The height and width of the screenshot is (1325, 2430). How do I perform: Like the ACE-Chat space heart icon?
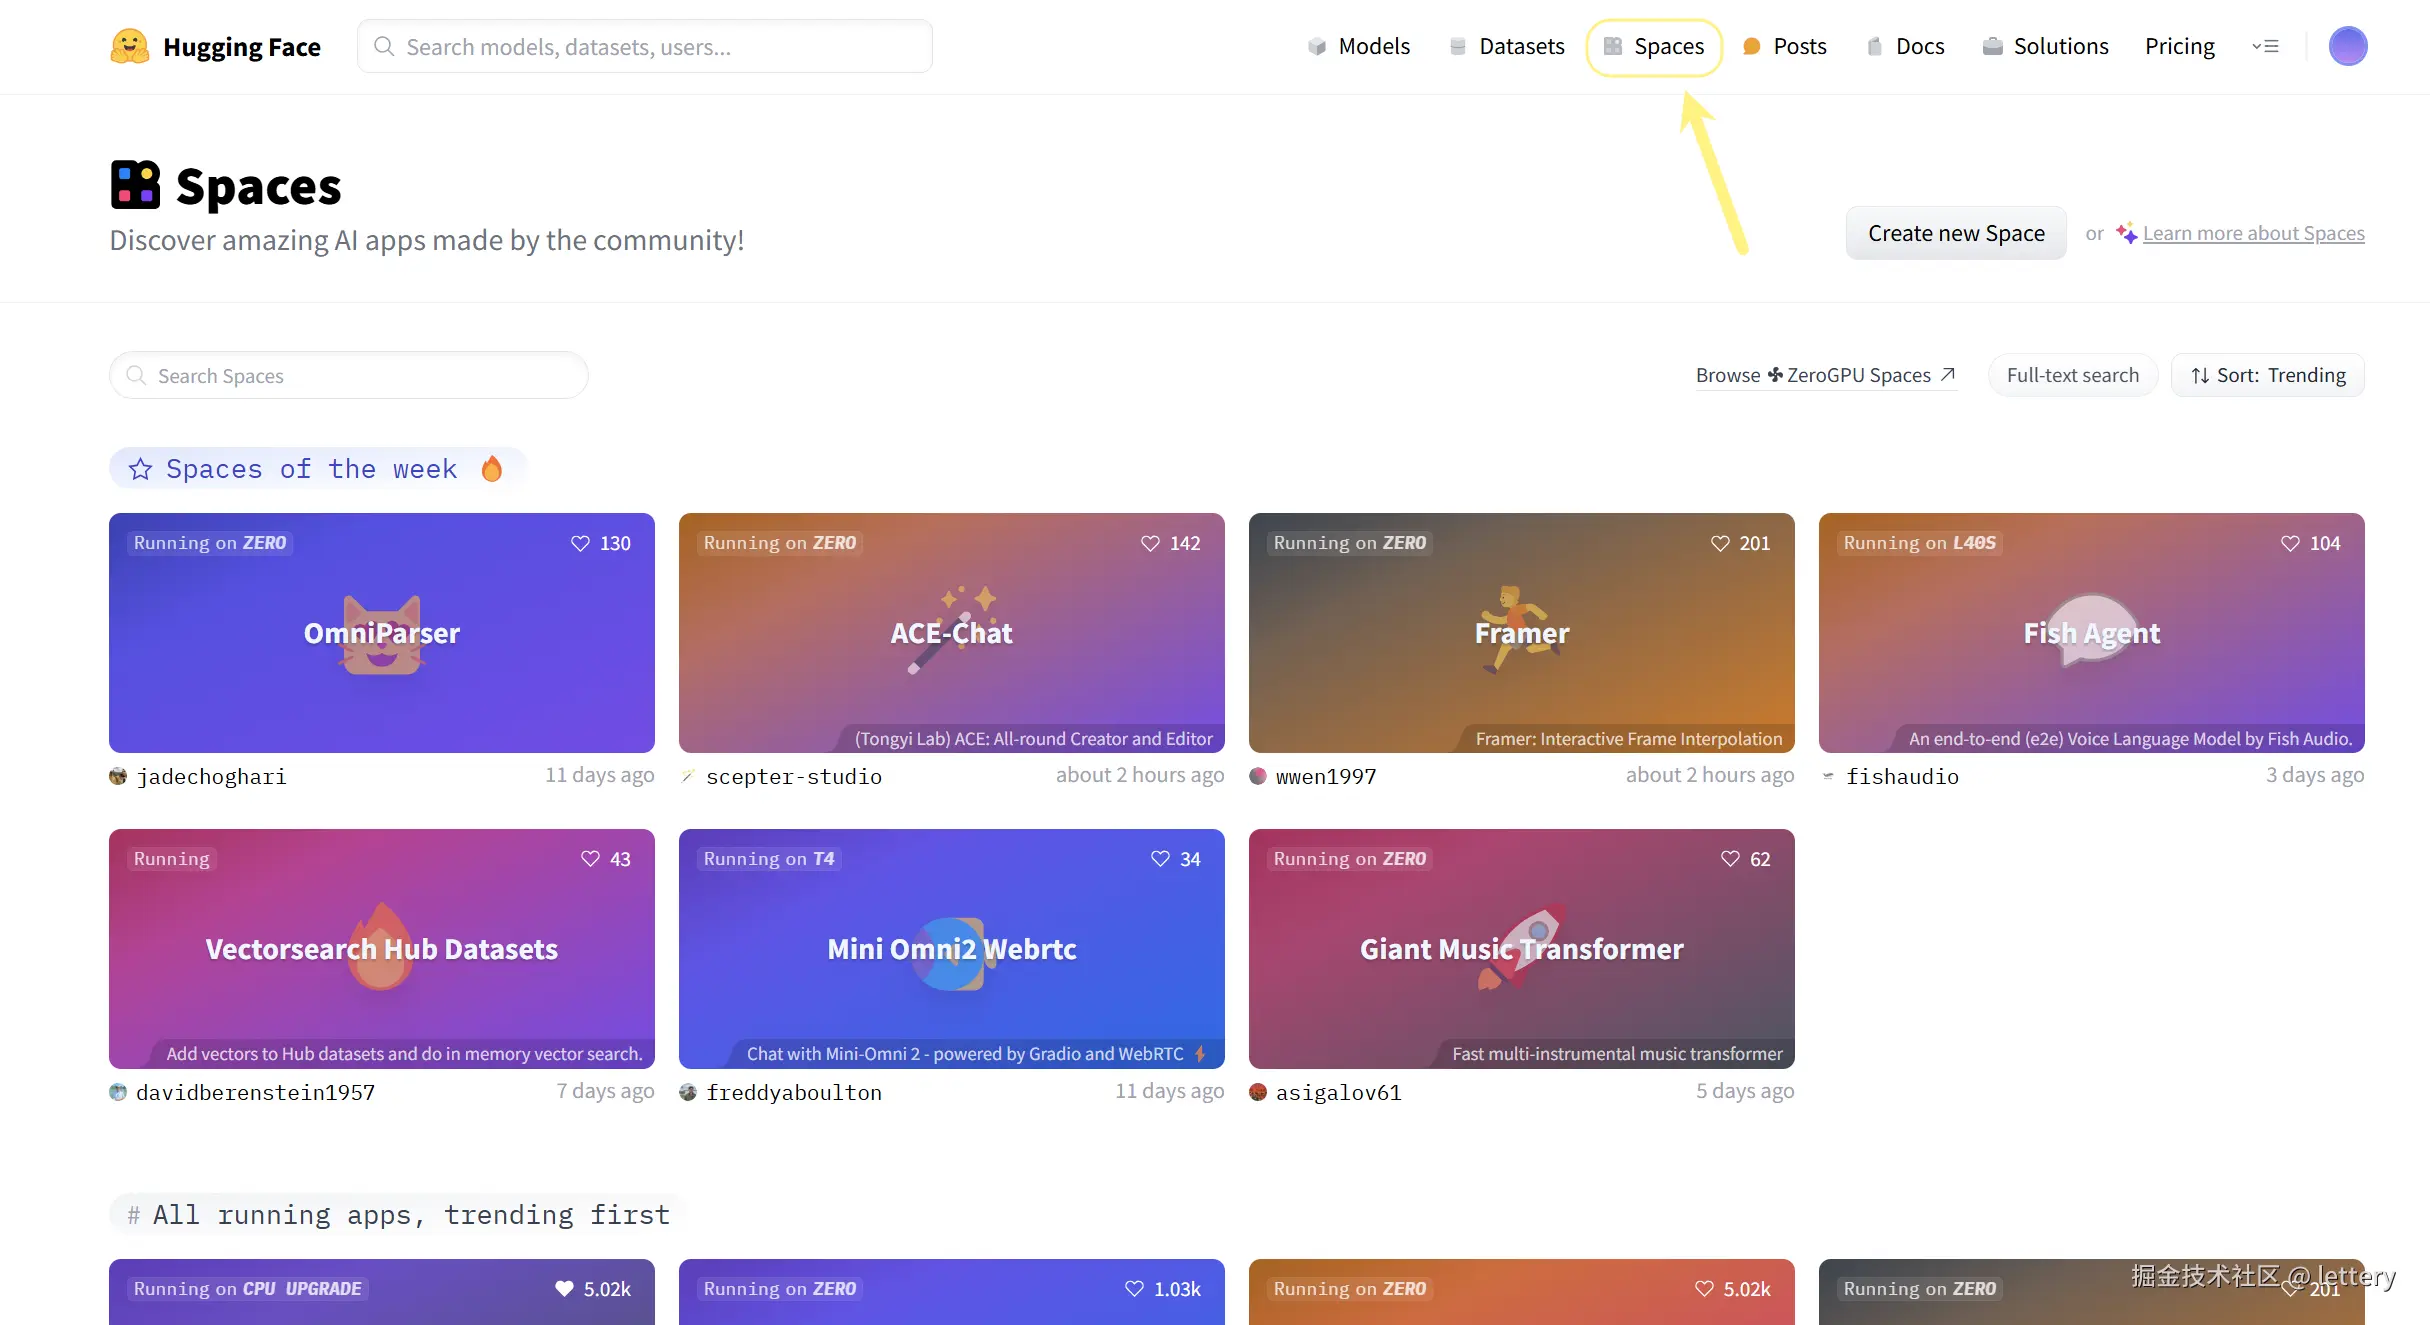pyautogui.click(x=1150, y=543)
